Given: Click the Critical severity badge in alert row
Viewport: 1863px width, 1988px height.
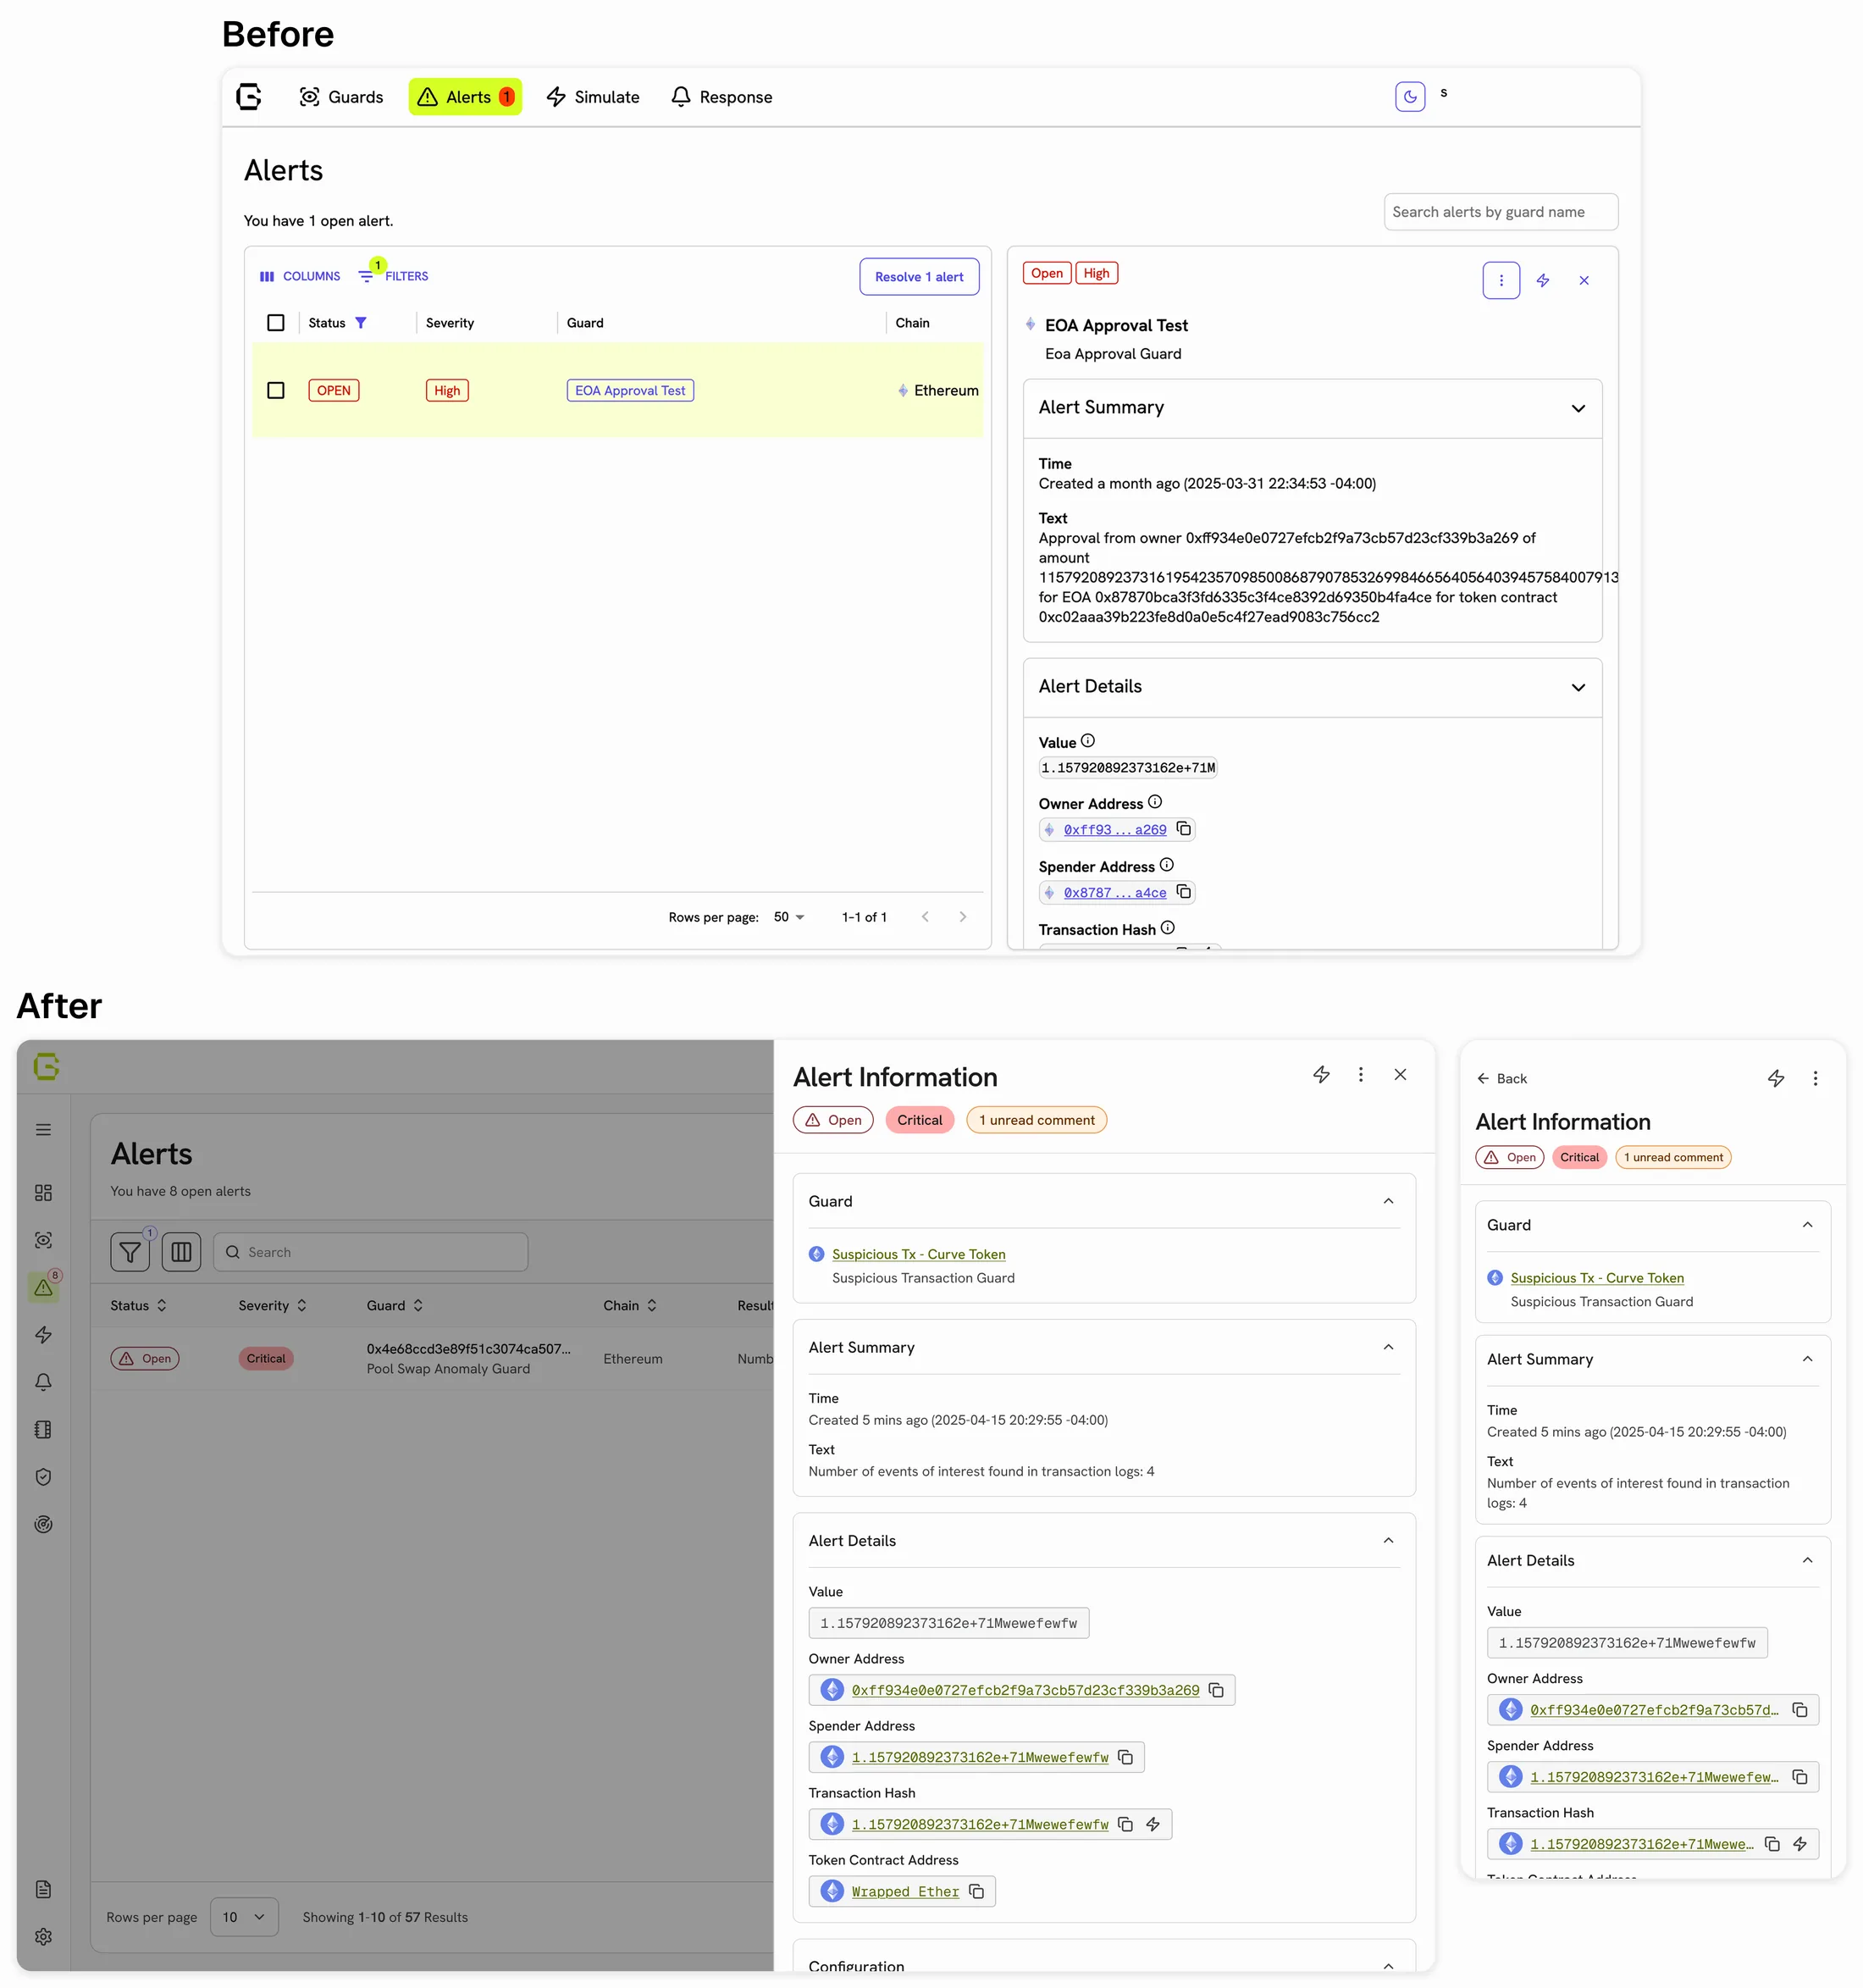Looking at the screenshot, I should [266, 1358].
